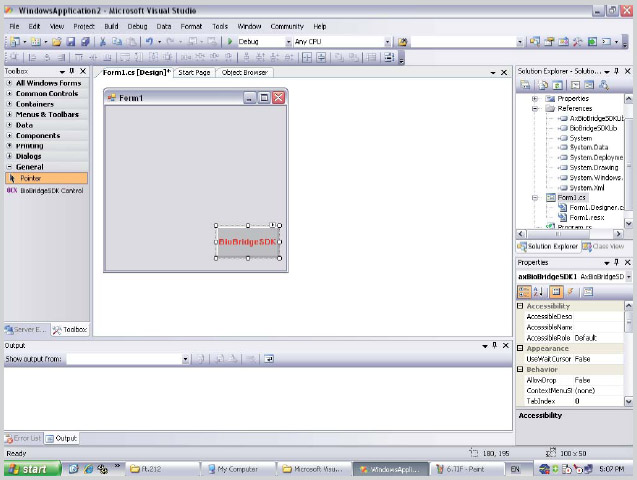Expand All Windows Forms toolbox group
Viewport: 637px width, 480px height.
coord(9,83)
